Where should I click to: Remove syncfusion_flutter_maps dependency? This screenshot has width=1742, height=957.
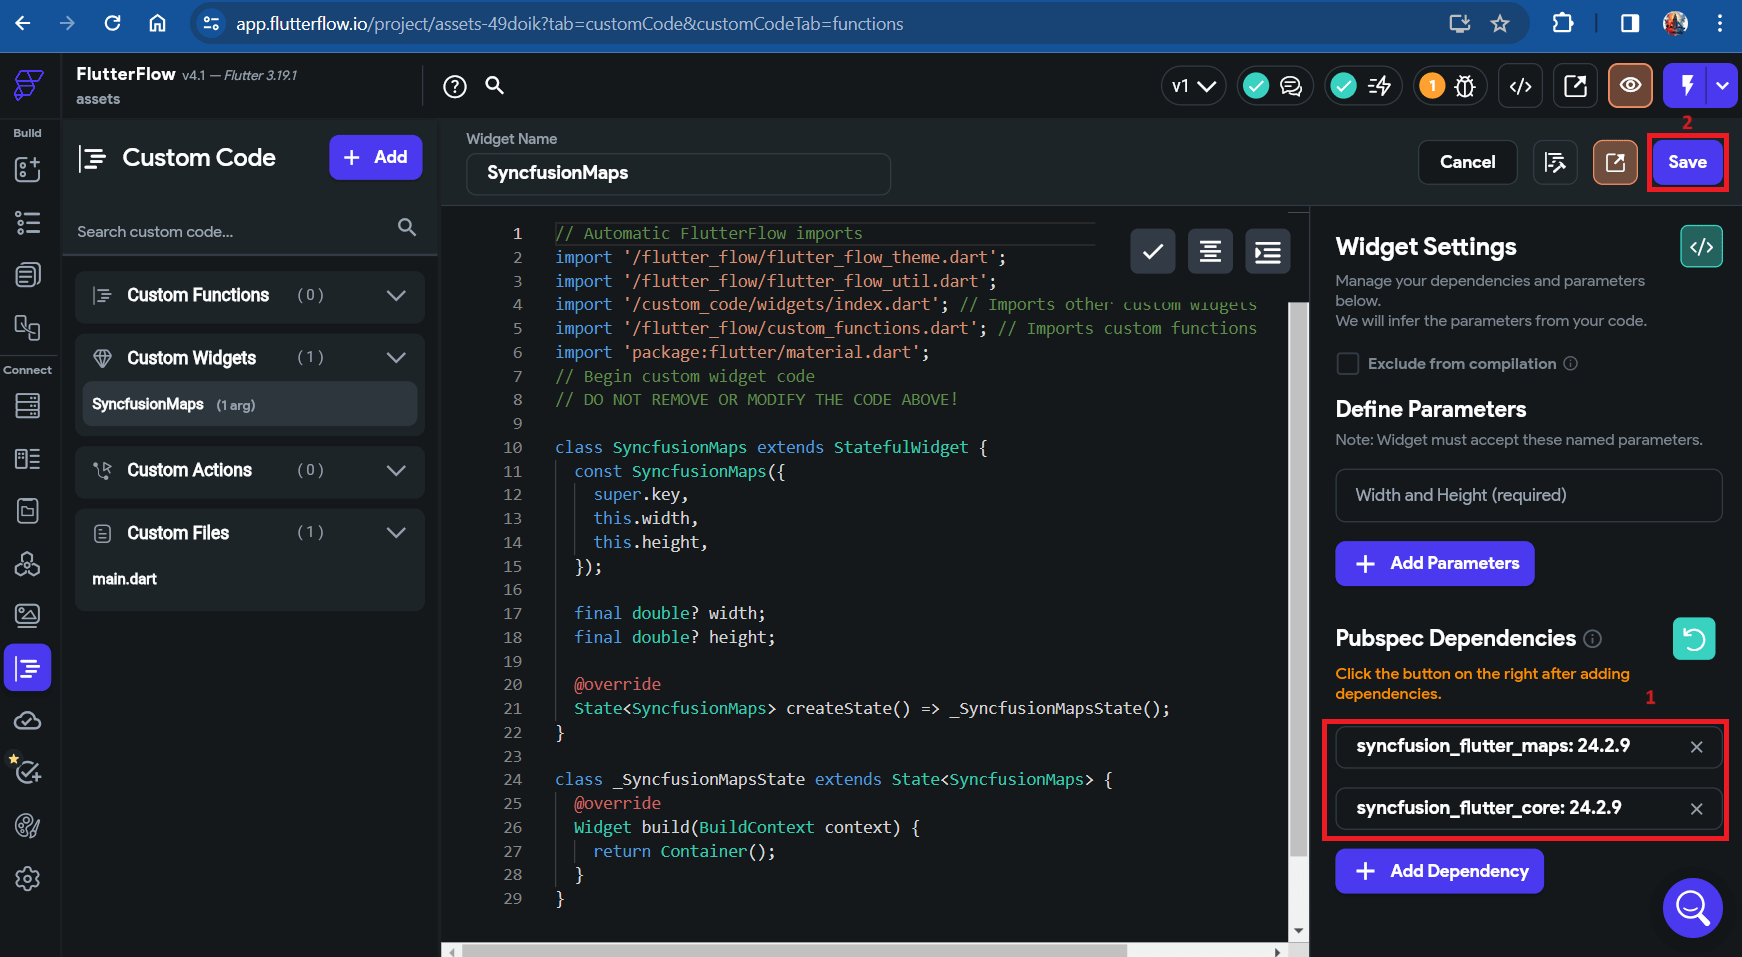coord(1697,747)
